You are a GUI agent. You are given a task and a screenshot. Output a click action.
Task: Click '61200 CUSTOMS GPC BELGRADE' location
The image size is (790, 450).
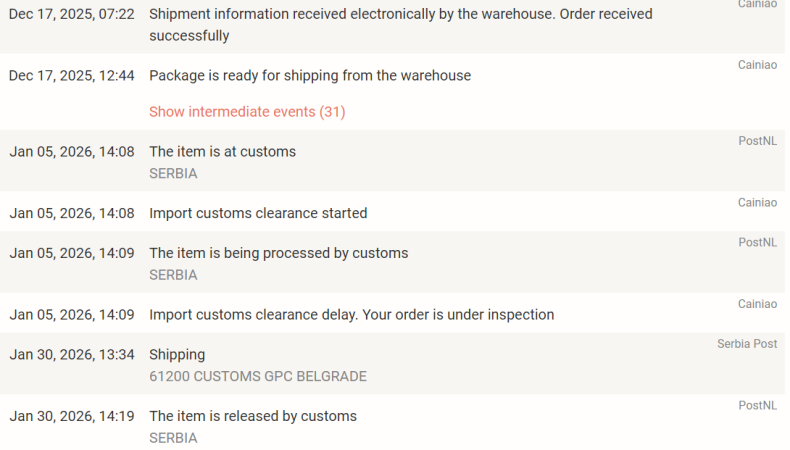(257, 377)
